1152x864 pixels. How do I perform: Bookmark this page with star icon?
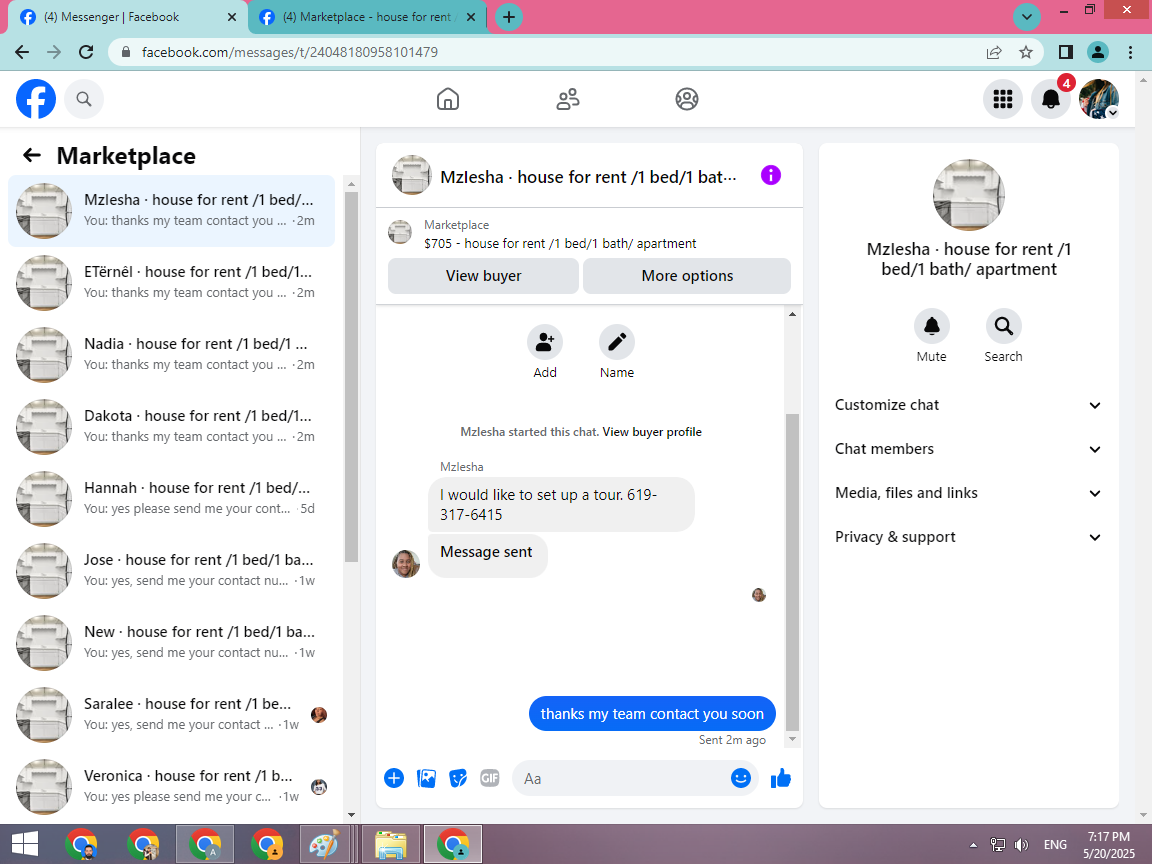tap(1026, 52)
